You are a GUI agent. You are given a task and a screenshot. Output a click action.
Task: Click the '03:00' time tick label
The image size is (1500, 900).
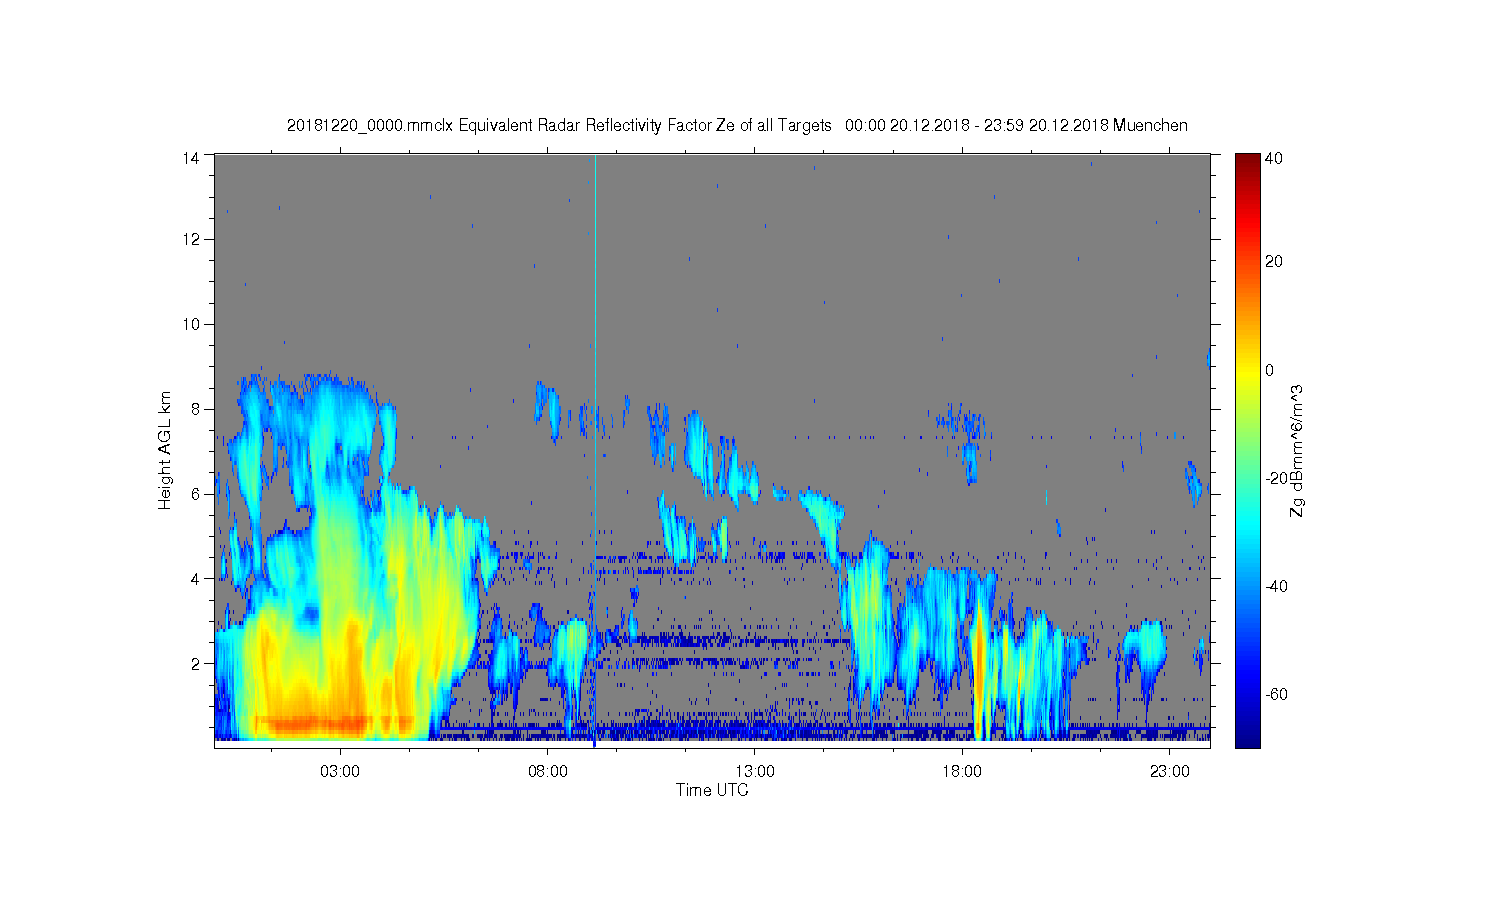pos(340,772)
